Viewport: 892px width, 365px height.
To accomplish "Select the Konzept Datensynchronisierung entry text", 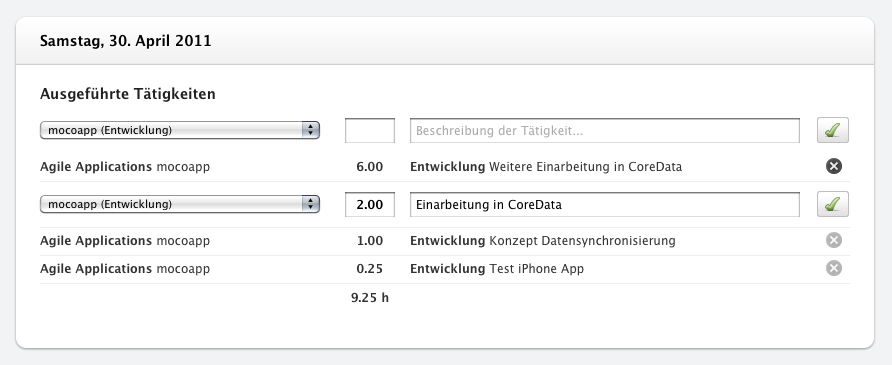I will (582, 241).
